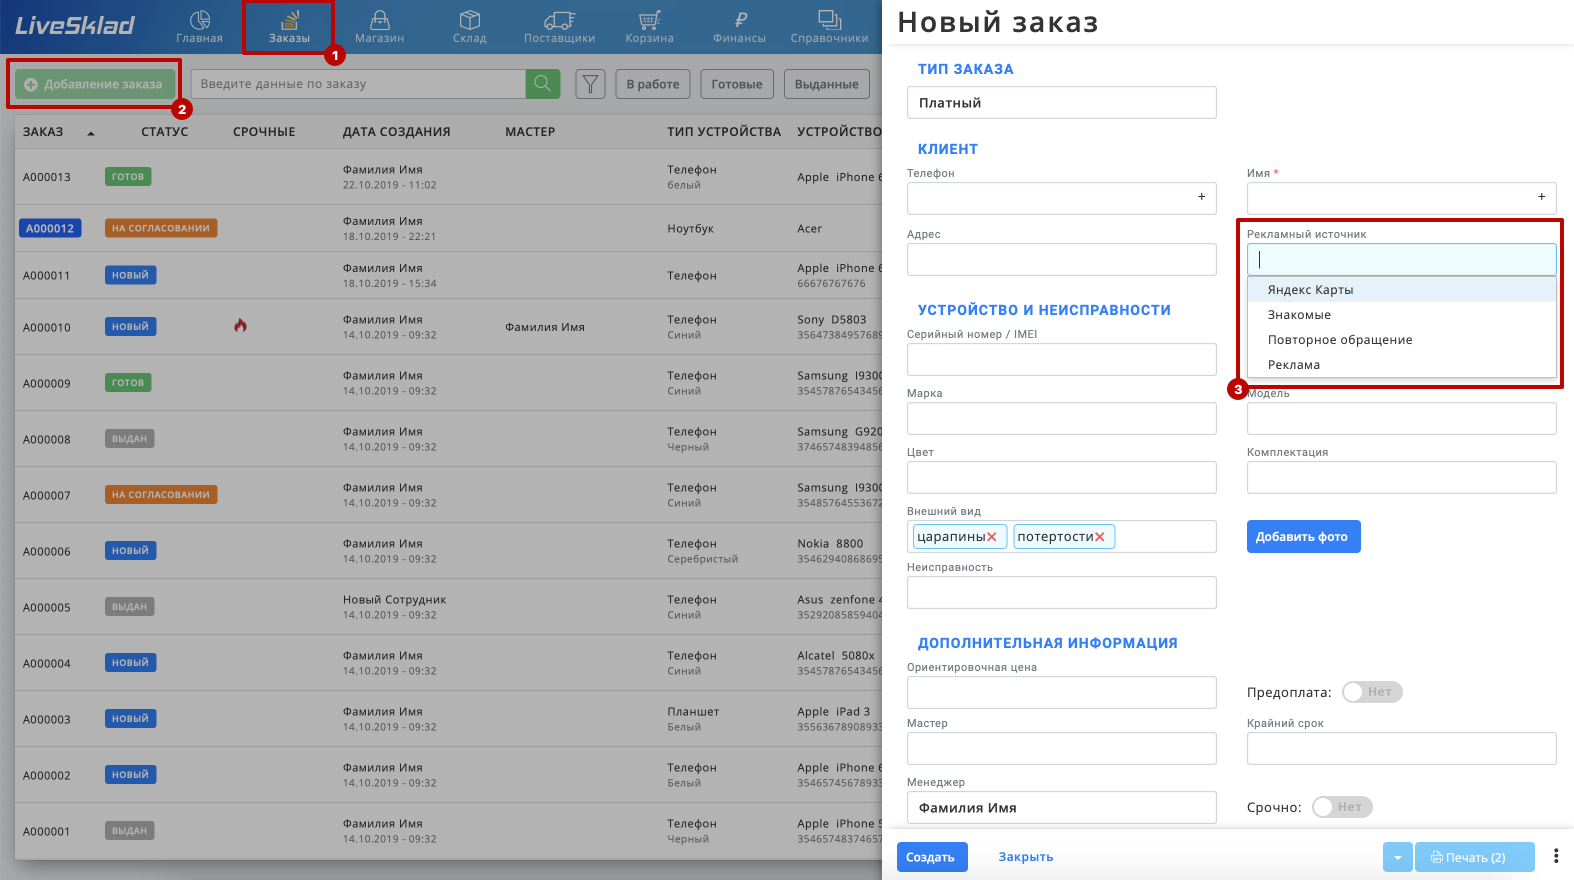Click the Добавление заказа button
The width and height of the screenshot is (1574, 880).
(93, 84)
